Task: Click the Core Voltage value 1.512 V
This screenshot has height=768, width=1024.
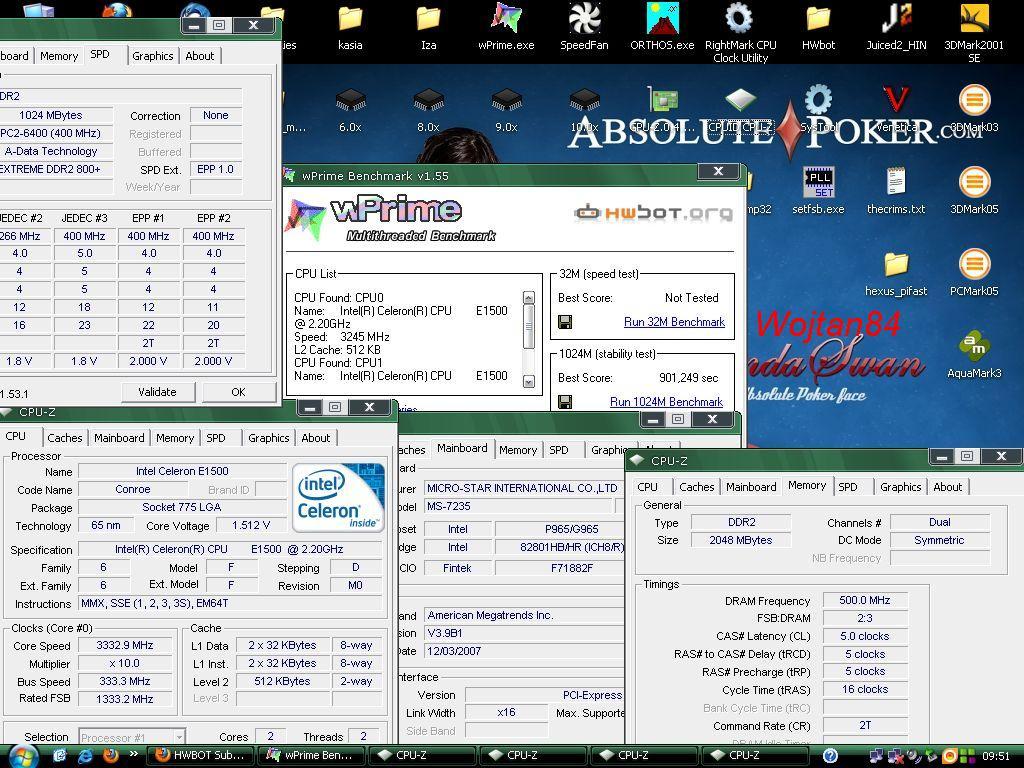Action: pos(251,525)
